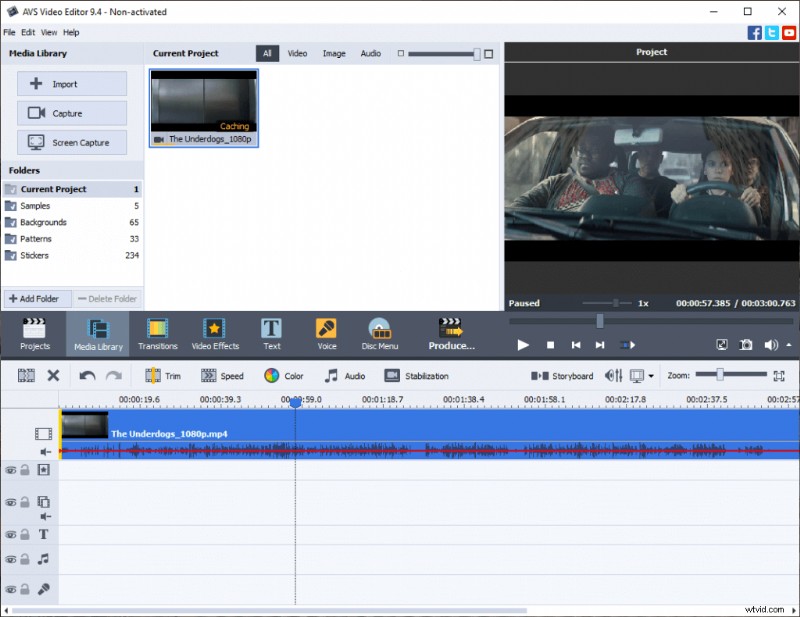Viewport: 800px width, 617px height.
Task: Open the Voice recording panel
Action: coord(325,333)
